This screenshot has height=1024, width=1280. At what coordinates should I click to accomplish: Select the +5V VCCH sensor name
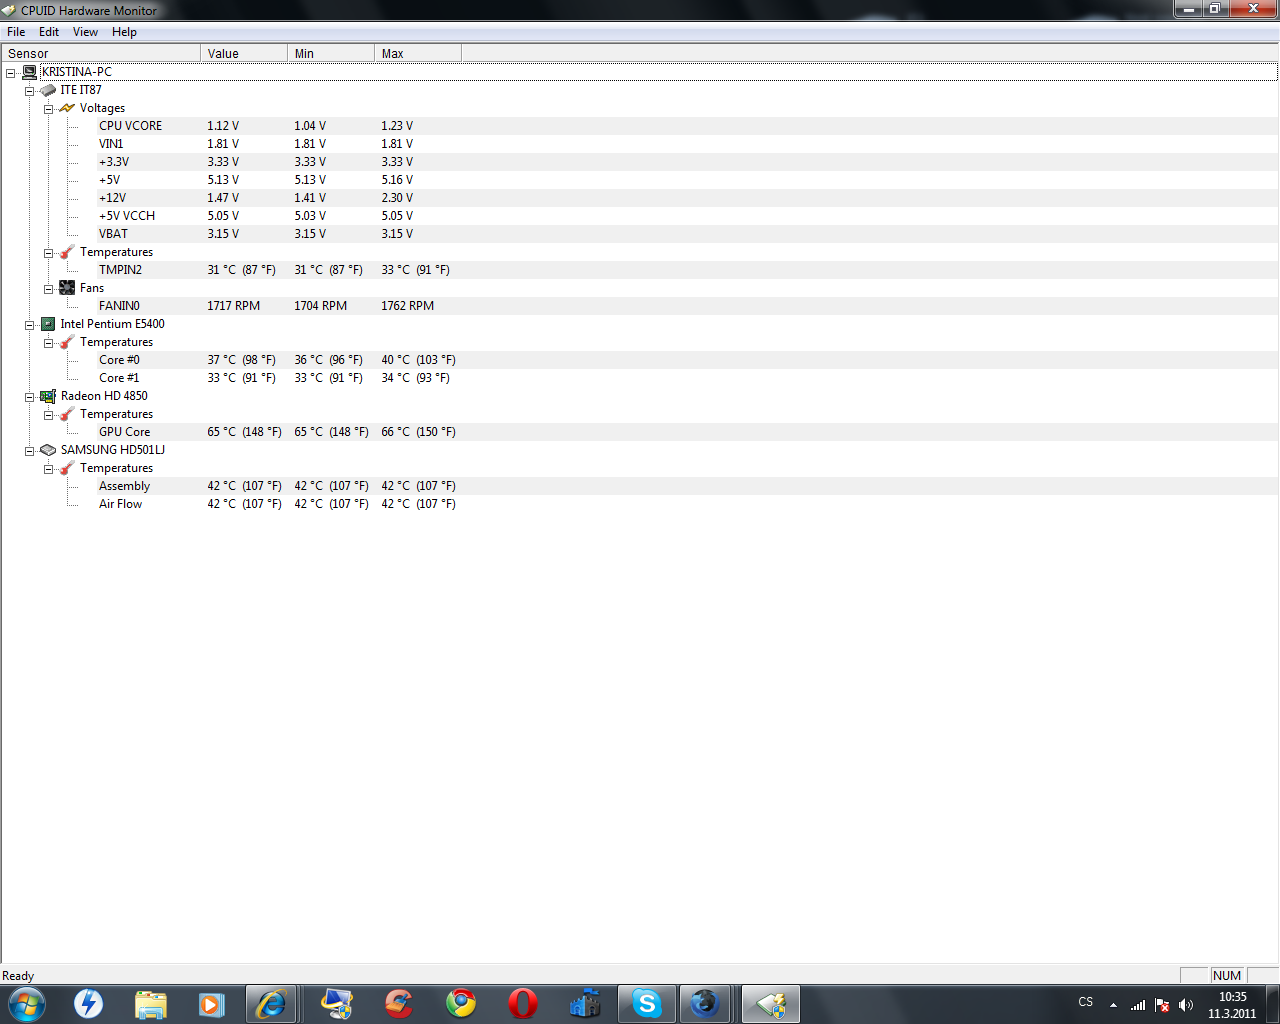point(127,216)
